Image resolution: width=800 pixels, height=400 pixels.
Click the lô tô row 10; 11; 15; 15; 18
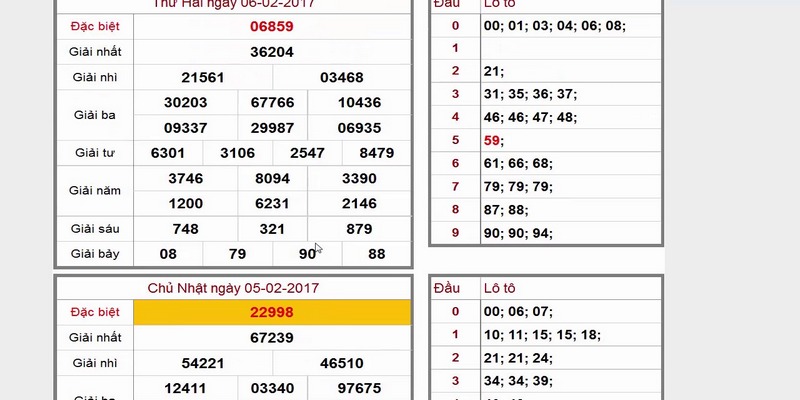[540, 334]
